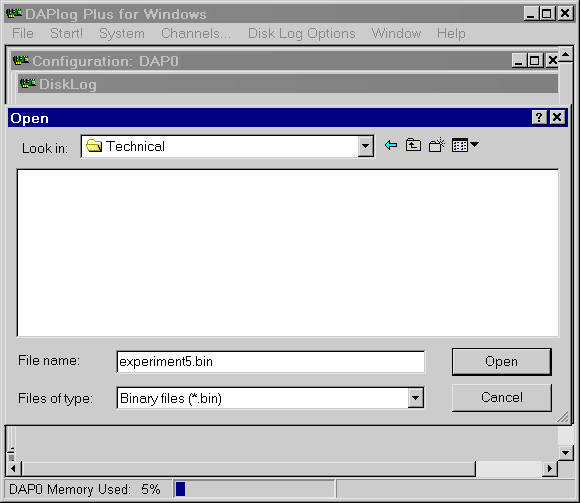
Task: Click the Start! menu item
Action: [66, 34]
